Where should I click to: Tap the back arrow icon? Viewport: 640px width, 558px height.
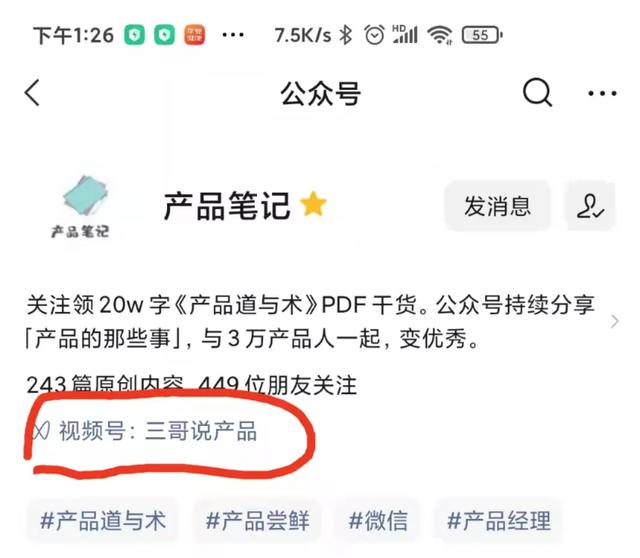point(32,93)
